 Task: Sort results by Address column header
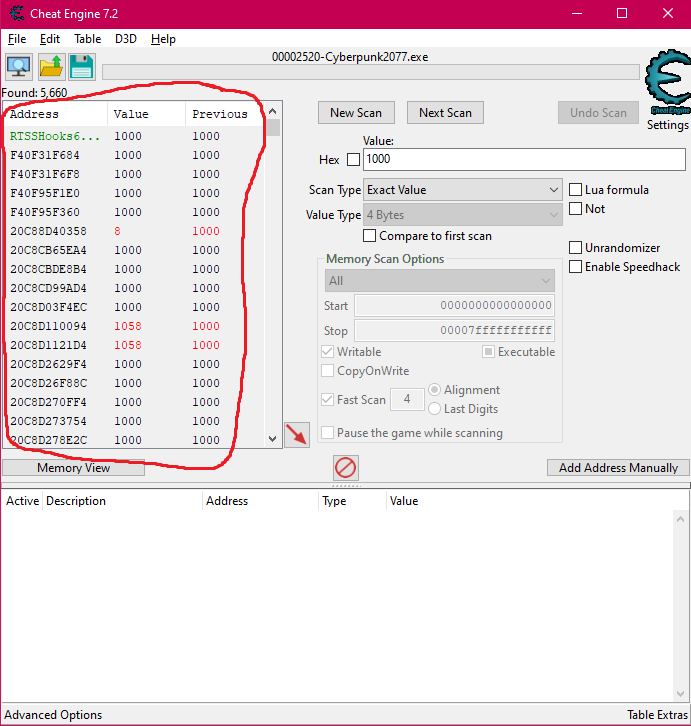tap(56, 114)
